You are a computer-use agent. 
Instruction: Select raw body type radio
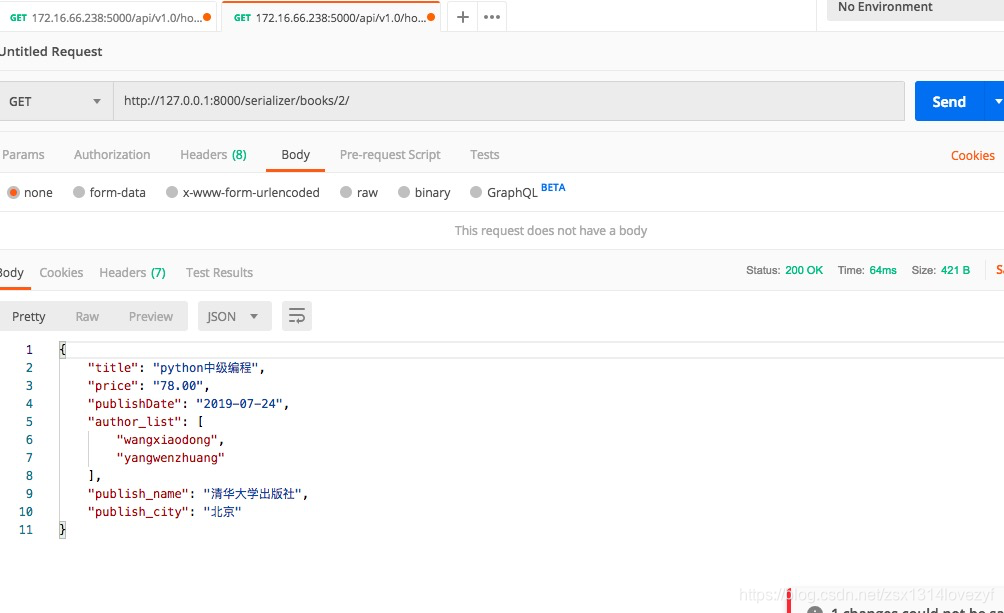pyautogui.click(x=346, y=192)
